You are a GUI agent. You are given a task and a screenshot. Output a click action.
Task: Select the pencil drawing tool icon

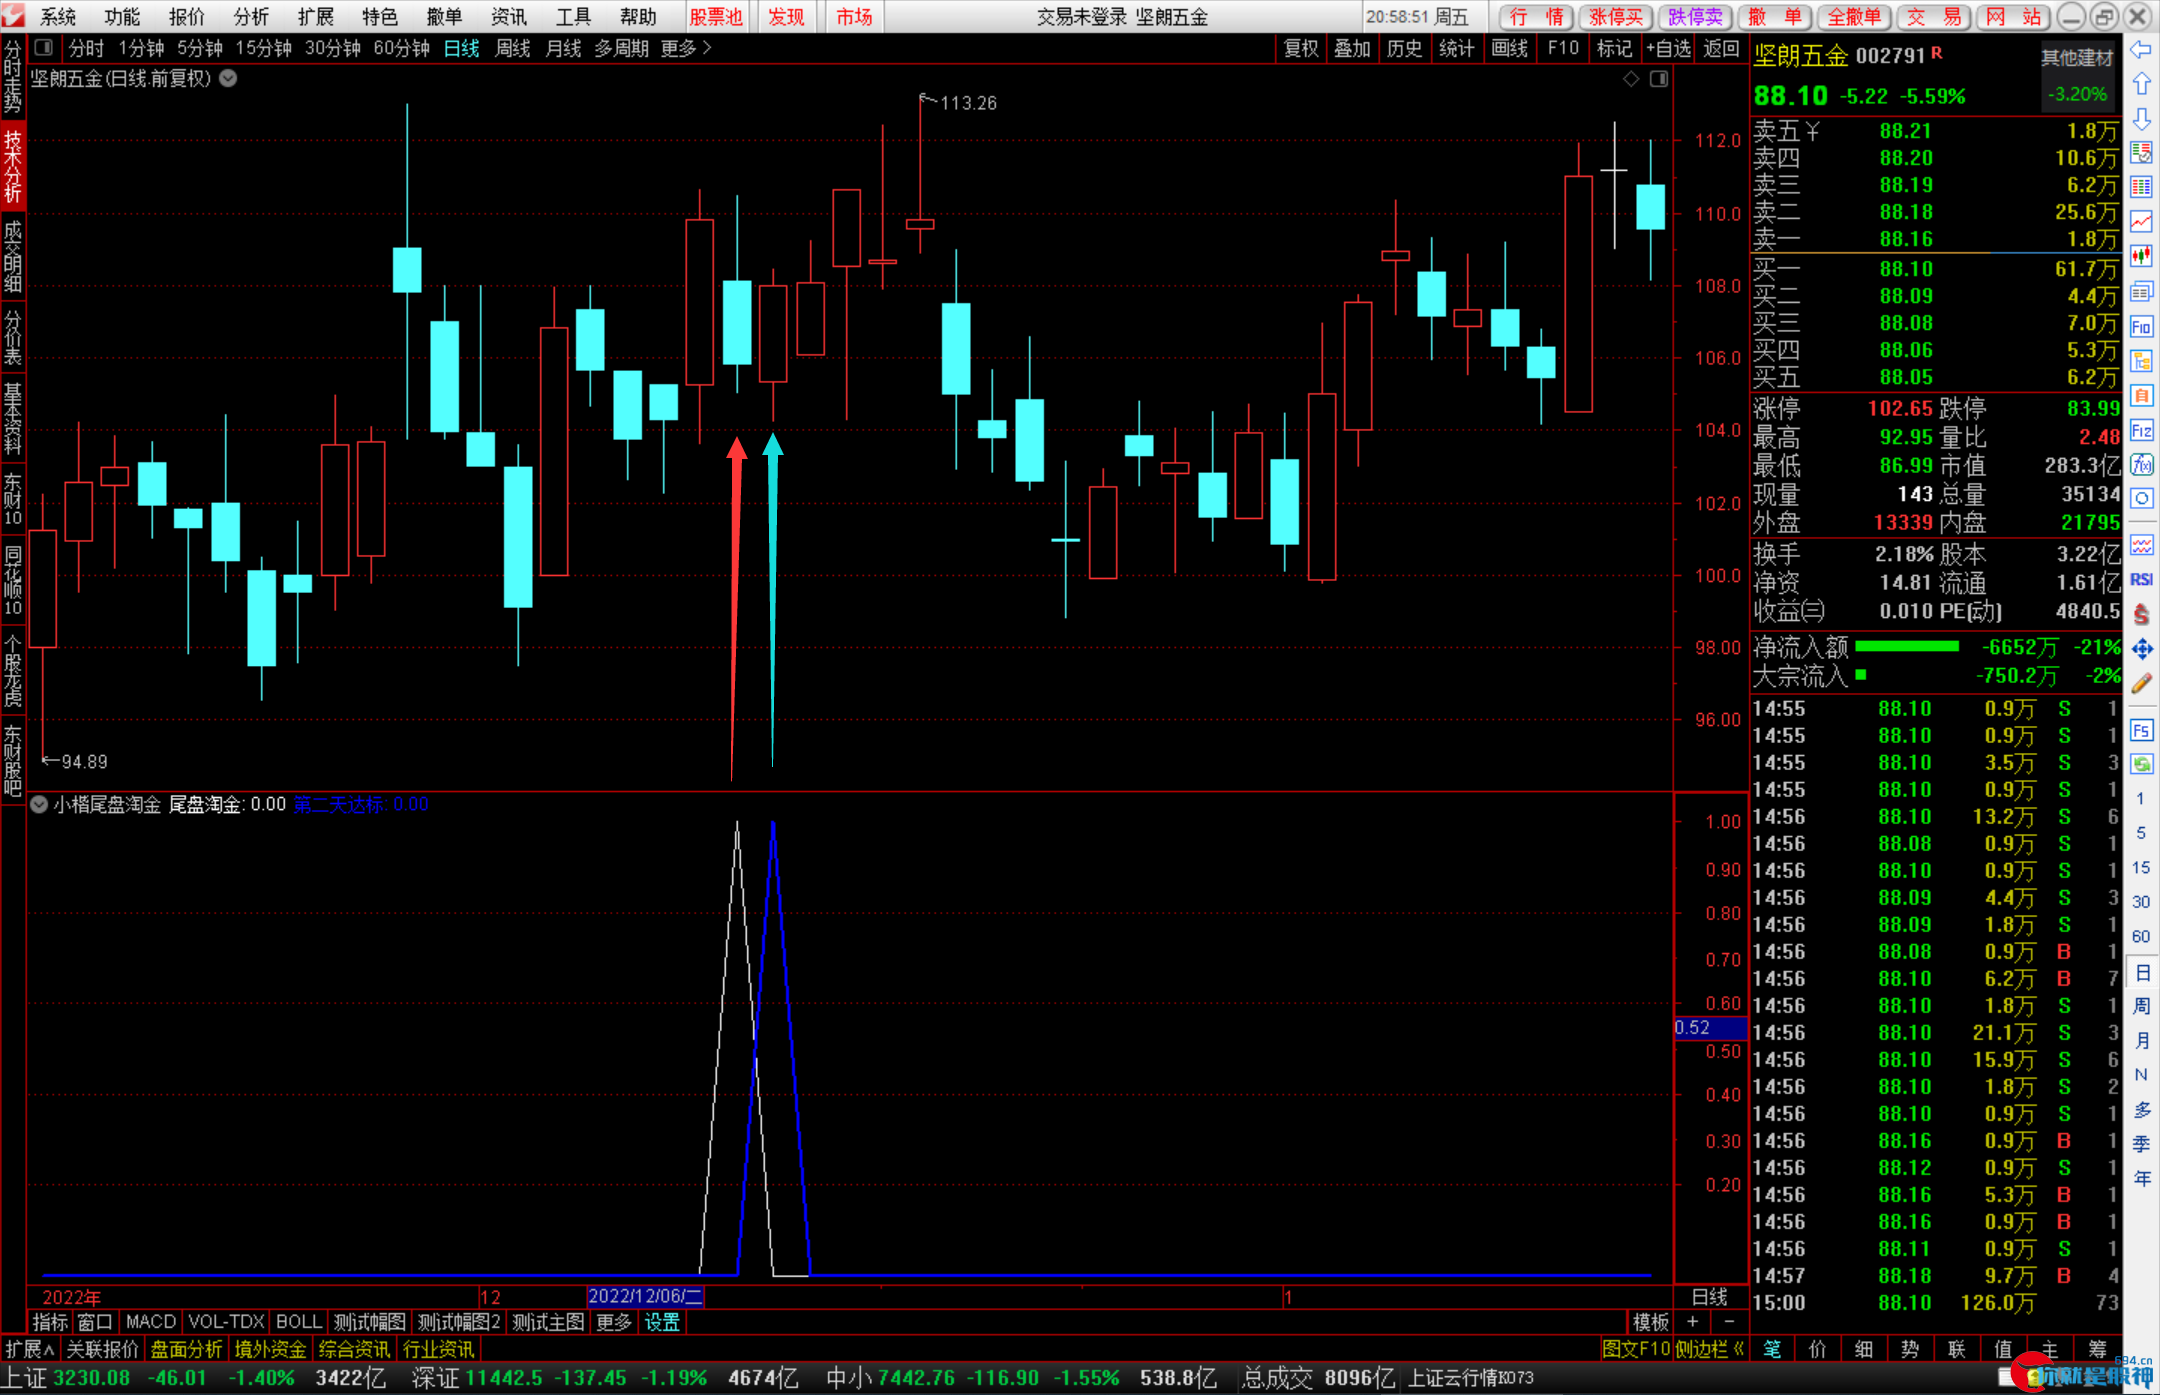click(x=2141, y=684)
